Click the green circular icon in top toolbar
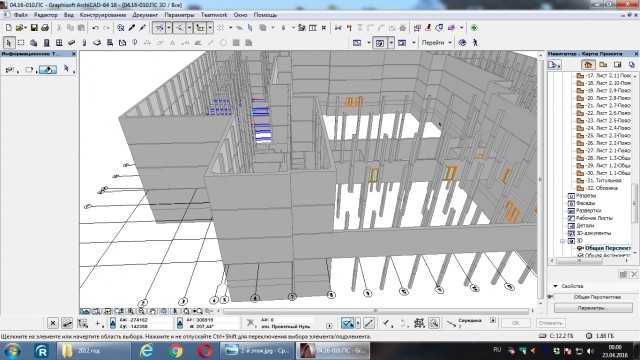Screen dimensions: 640x360 474,28
